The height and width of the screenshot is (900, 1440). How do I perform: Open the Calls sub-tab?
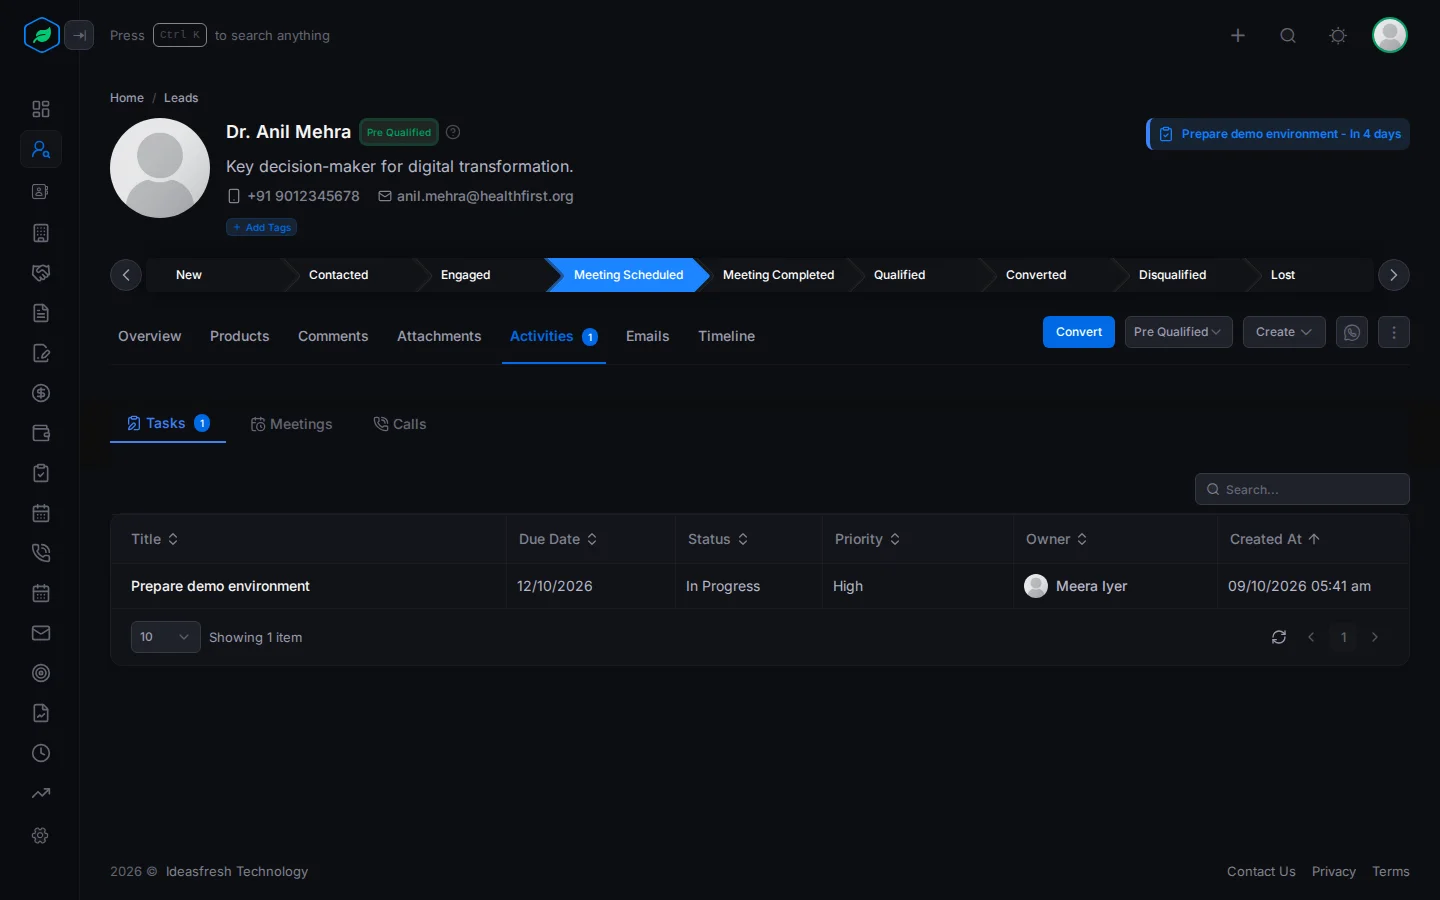point(400,424)
